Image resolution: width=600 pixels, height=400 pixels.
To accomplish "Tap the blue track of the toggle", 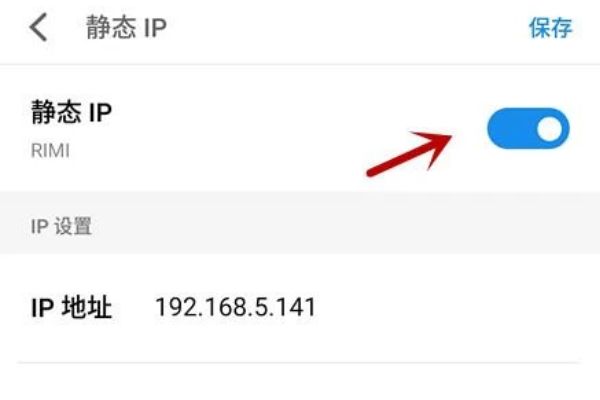I will 511,129.
